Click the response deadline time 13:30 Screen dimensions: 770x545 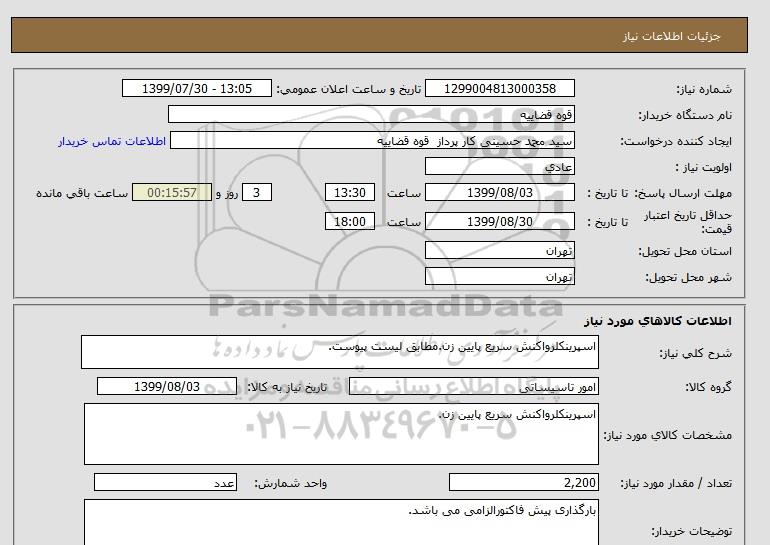pos(350,192)
